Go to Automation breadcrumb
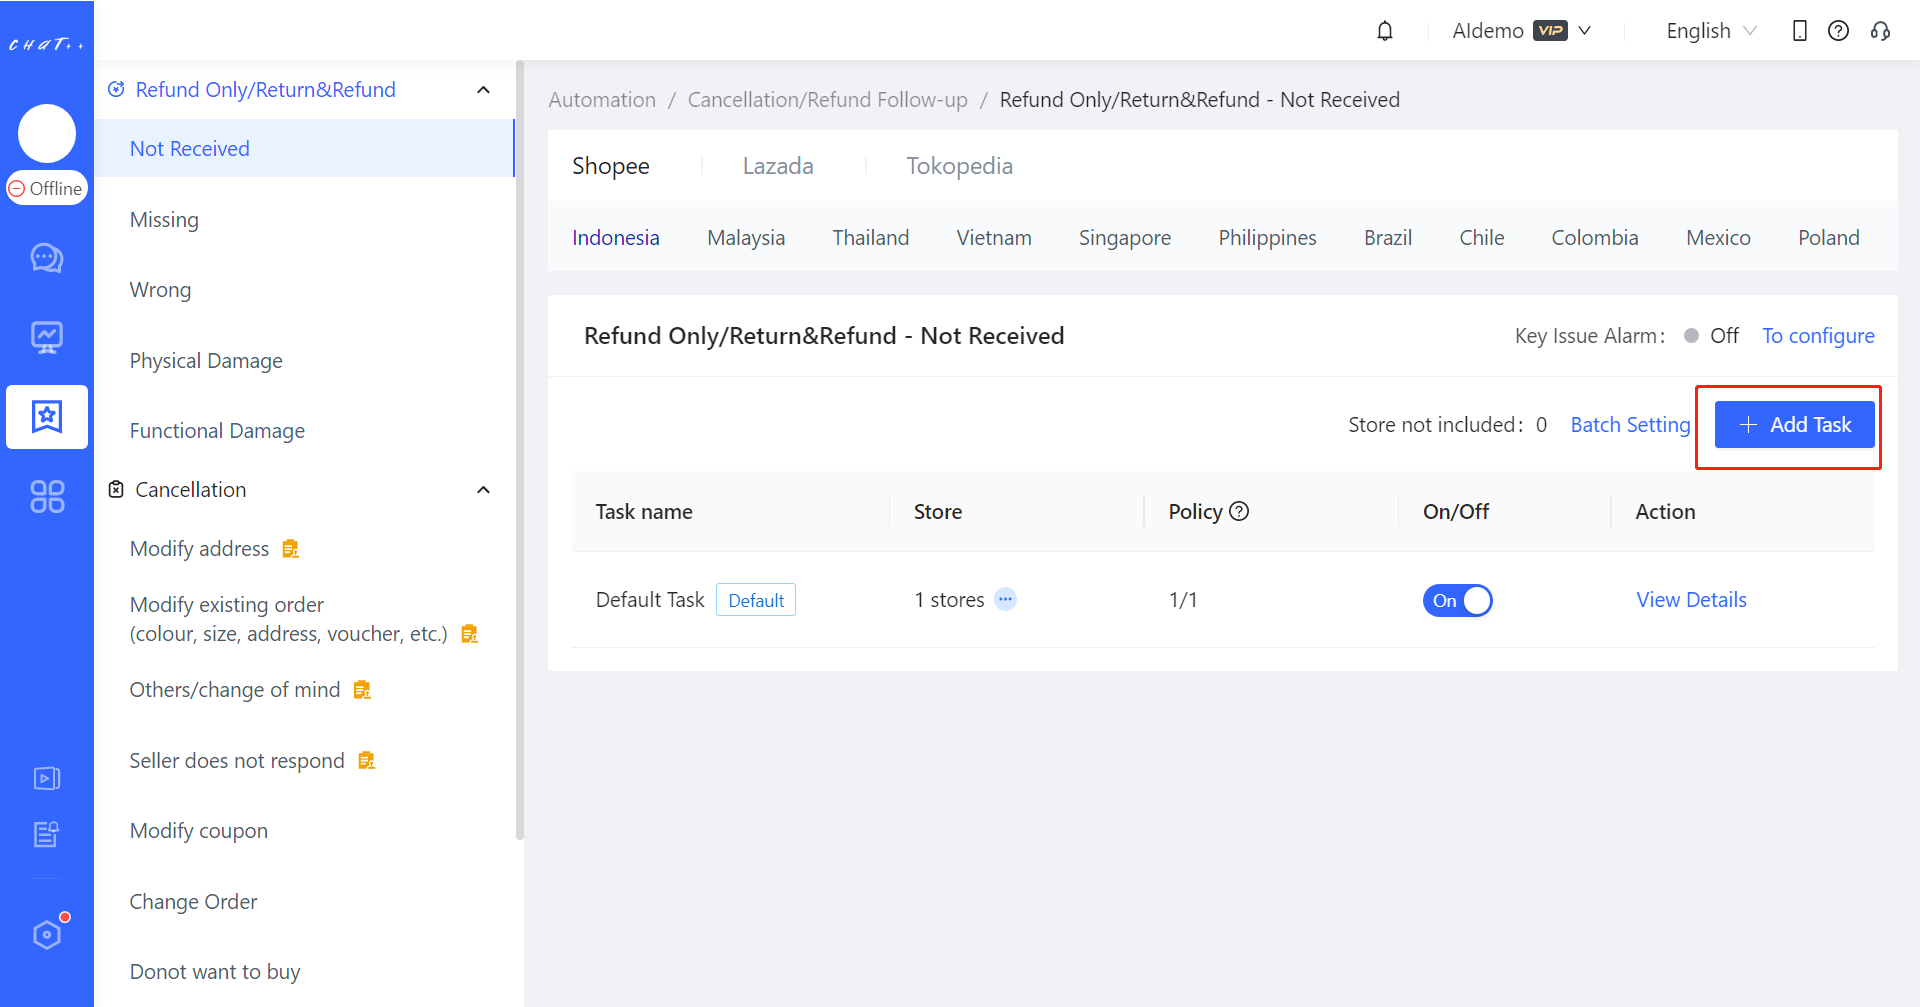This screenshot has width=1920, height=1007. pos(602,100)
